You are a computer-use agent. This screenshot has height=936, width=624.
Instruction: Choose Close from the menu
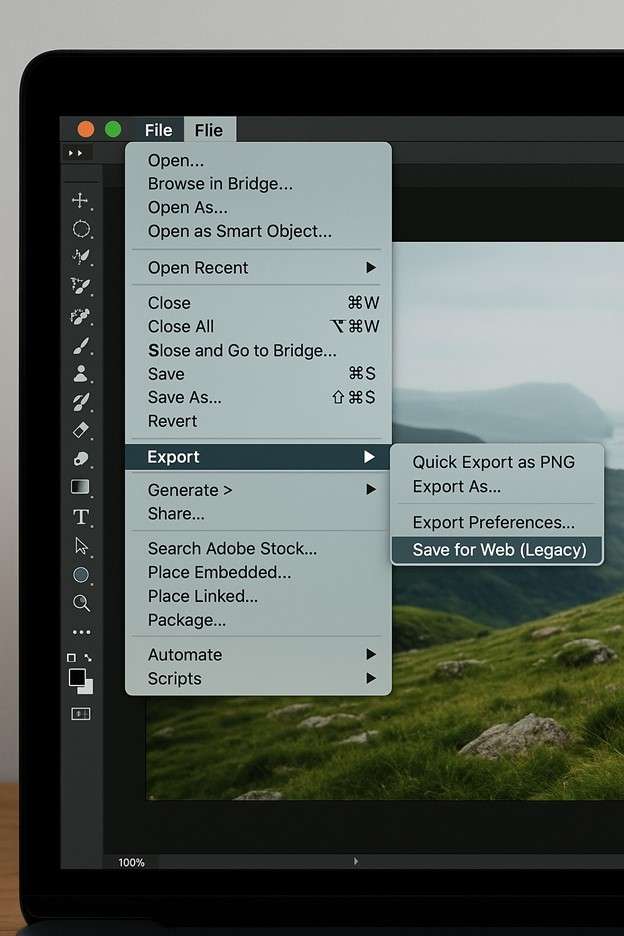[259, 303]
